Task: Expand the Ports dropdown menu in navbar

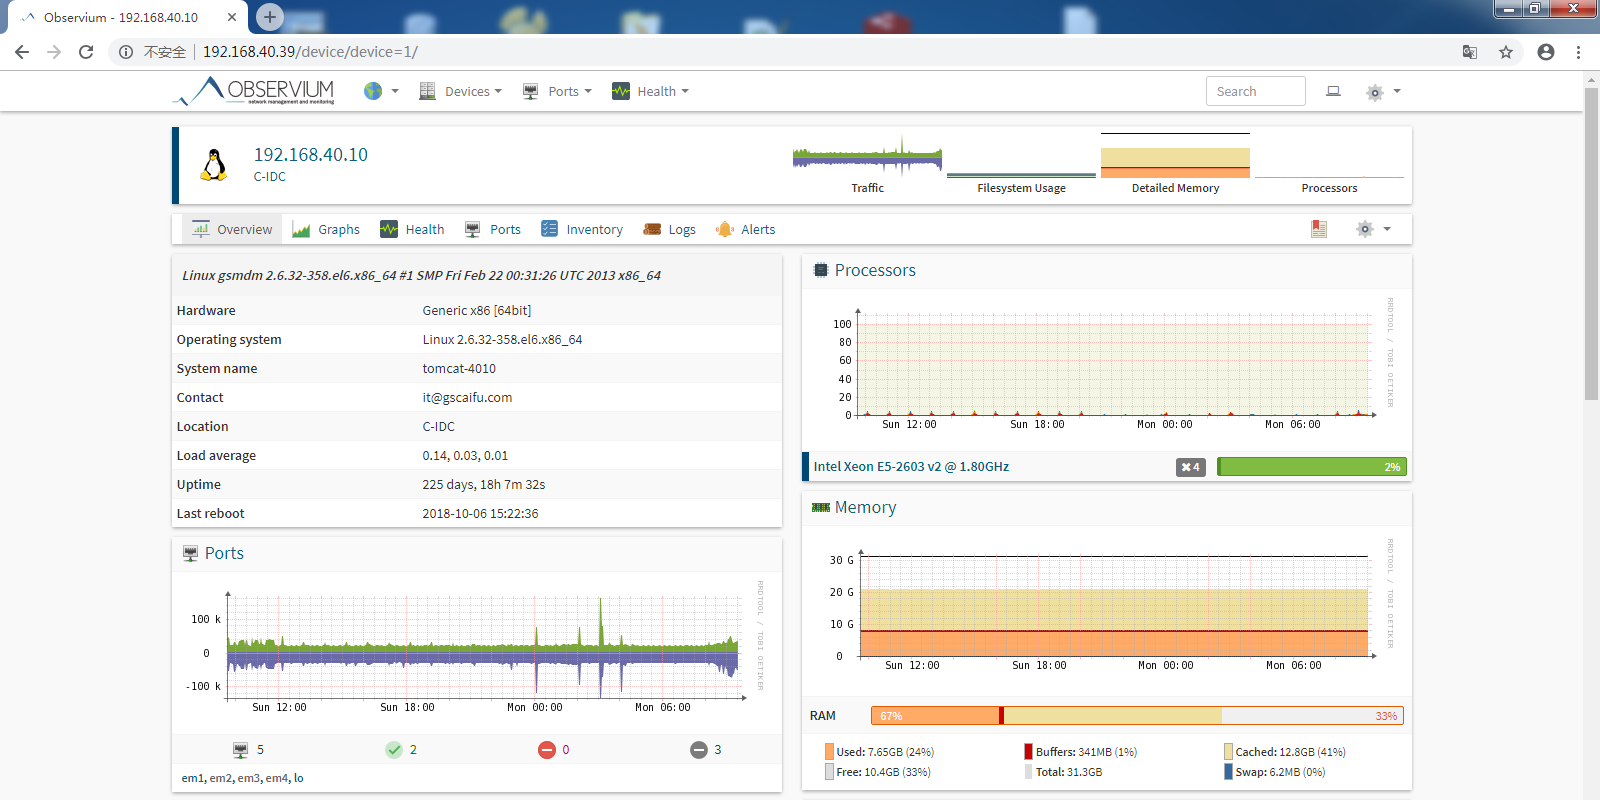Action: [570, 91]
